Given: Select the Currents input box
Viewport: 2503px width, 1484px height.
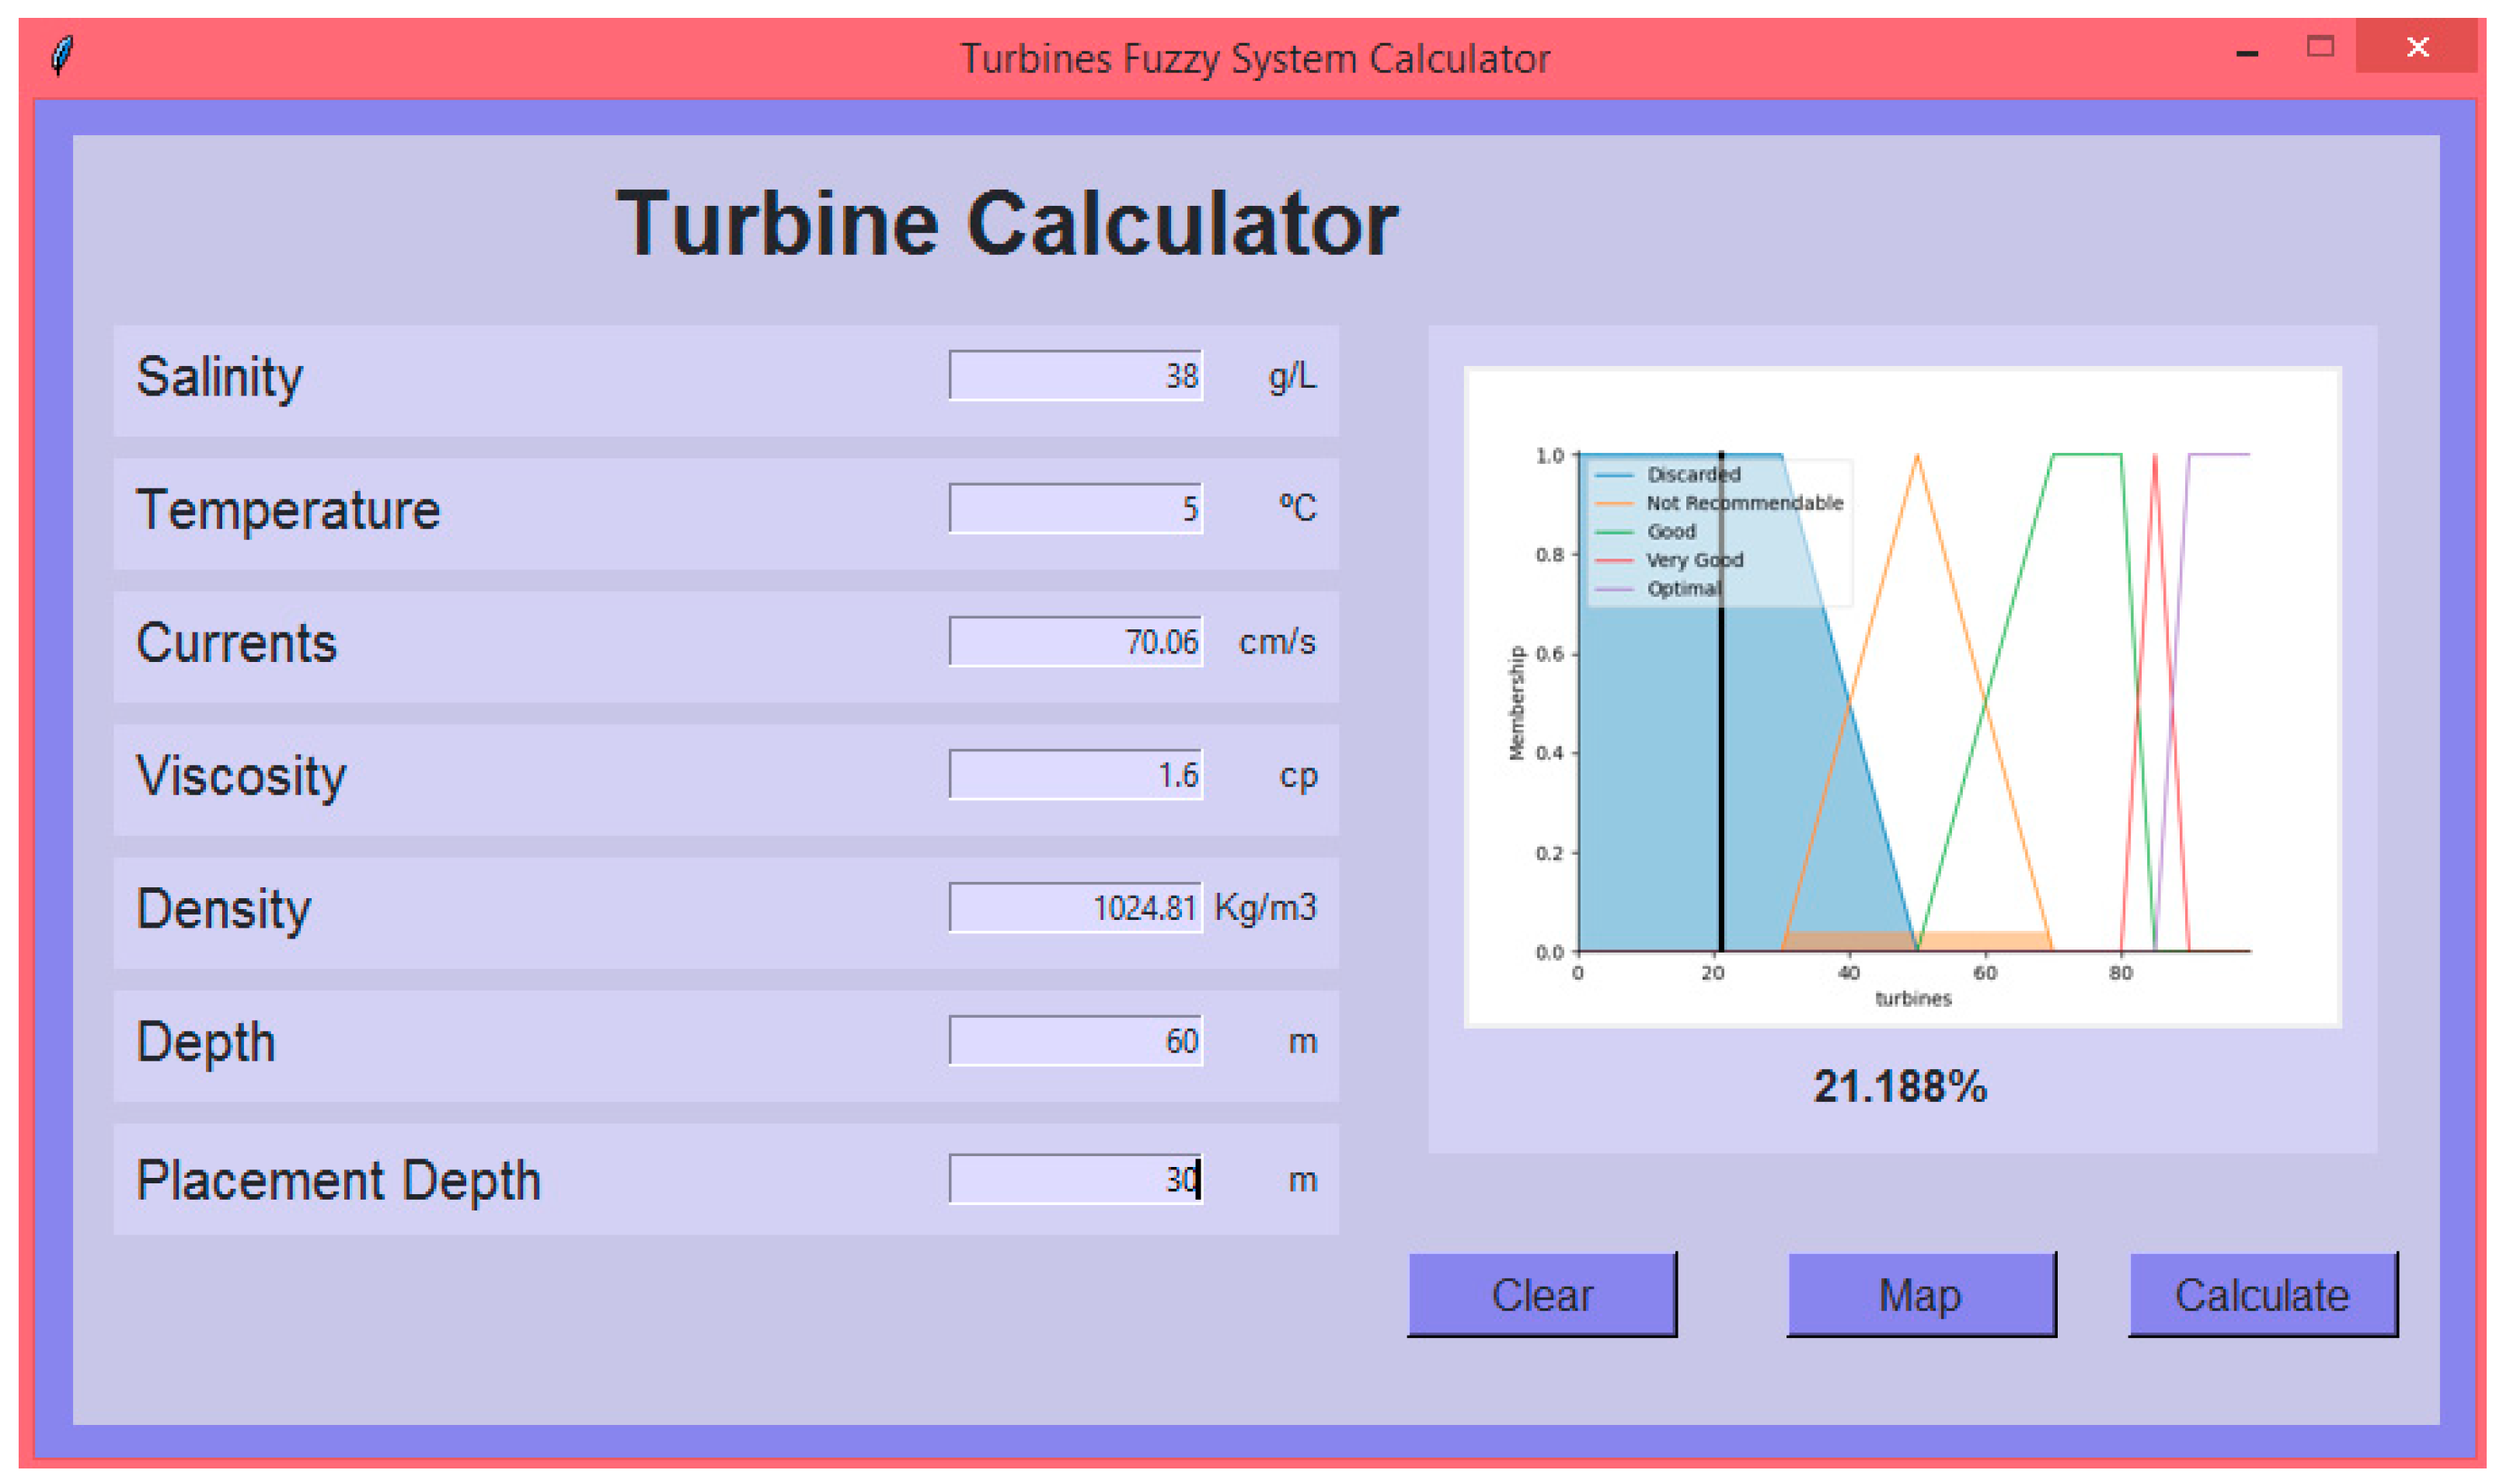Looking at the screenshot, I should (x=1075, y=642).
